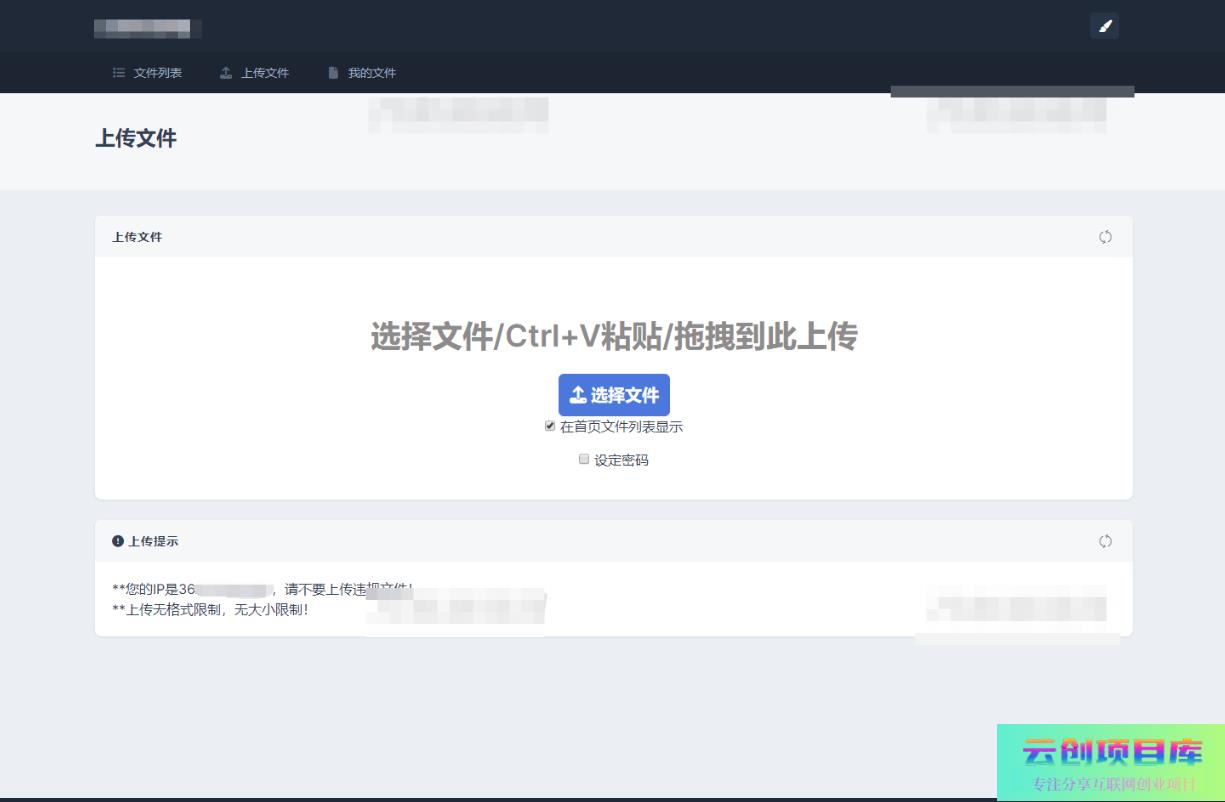Toggle via the 设定密码 label text
1225x802 pixels.
(x=621, y=461)
